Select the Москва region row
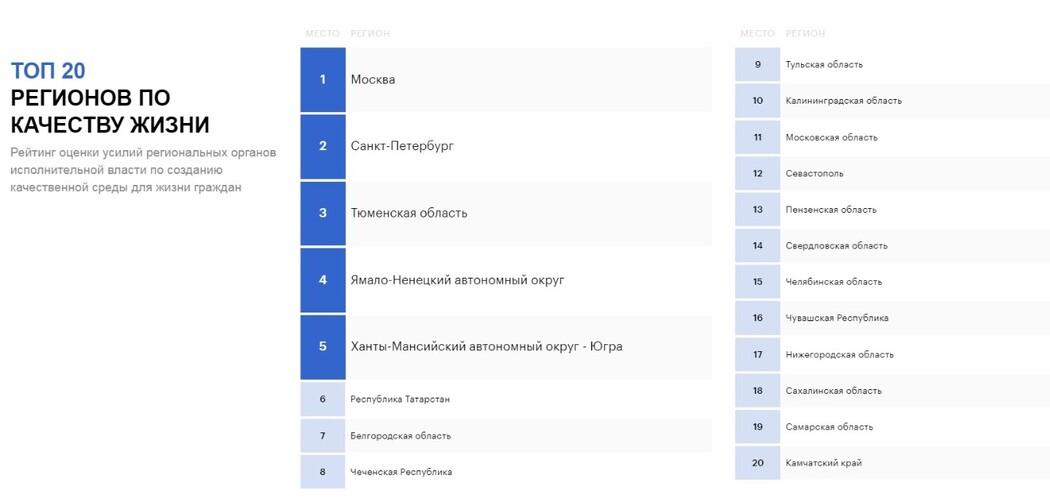Image resolution: width=1050 pixels, height=499 pixels. [x=506, y=80]
